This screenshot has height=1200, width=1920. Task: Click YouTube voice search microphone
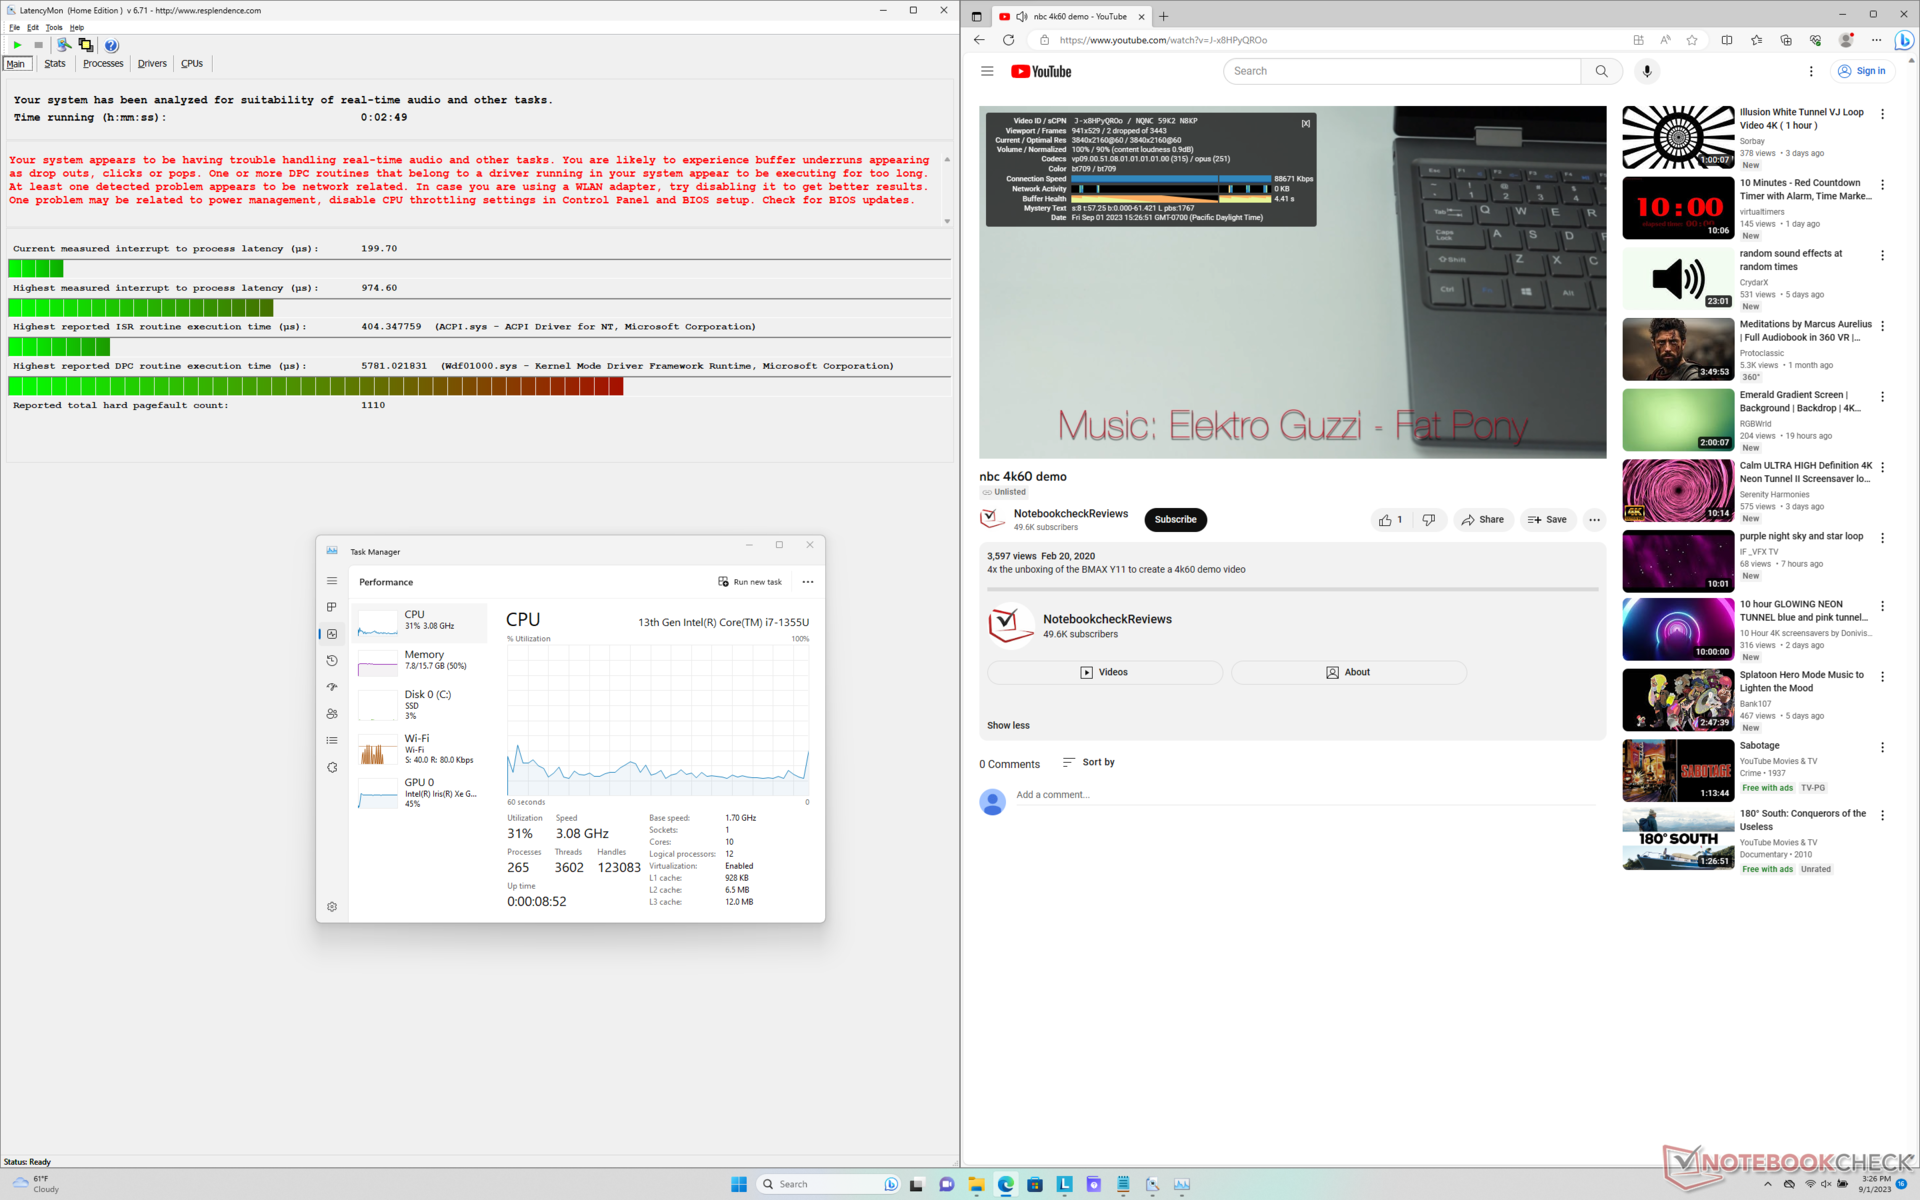click(x=1647, y=71)
